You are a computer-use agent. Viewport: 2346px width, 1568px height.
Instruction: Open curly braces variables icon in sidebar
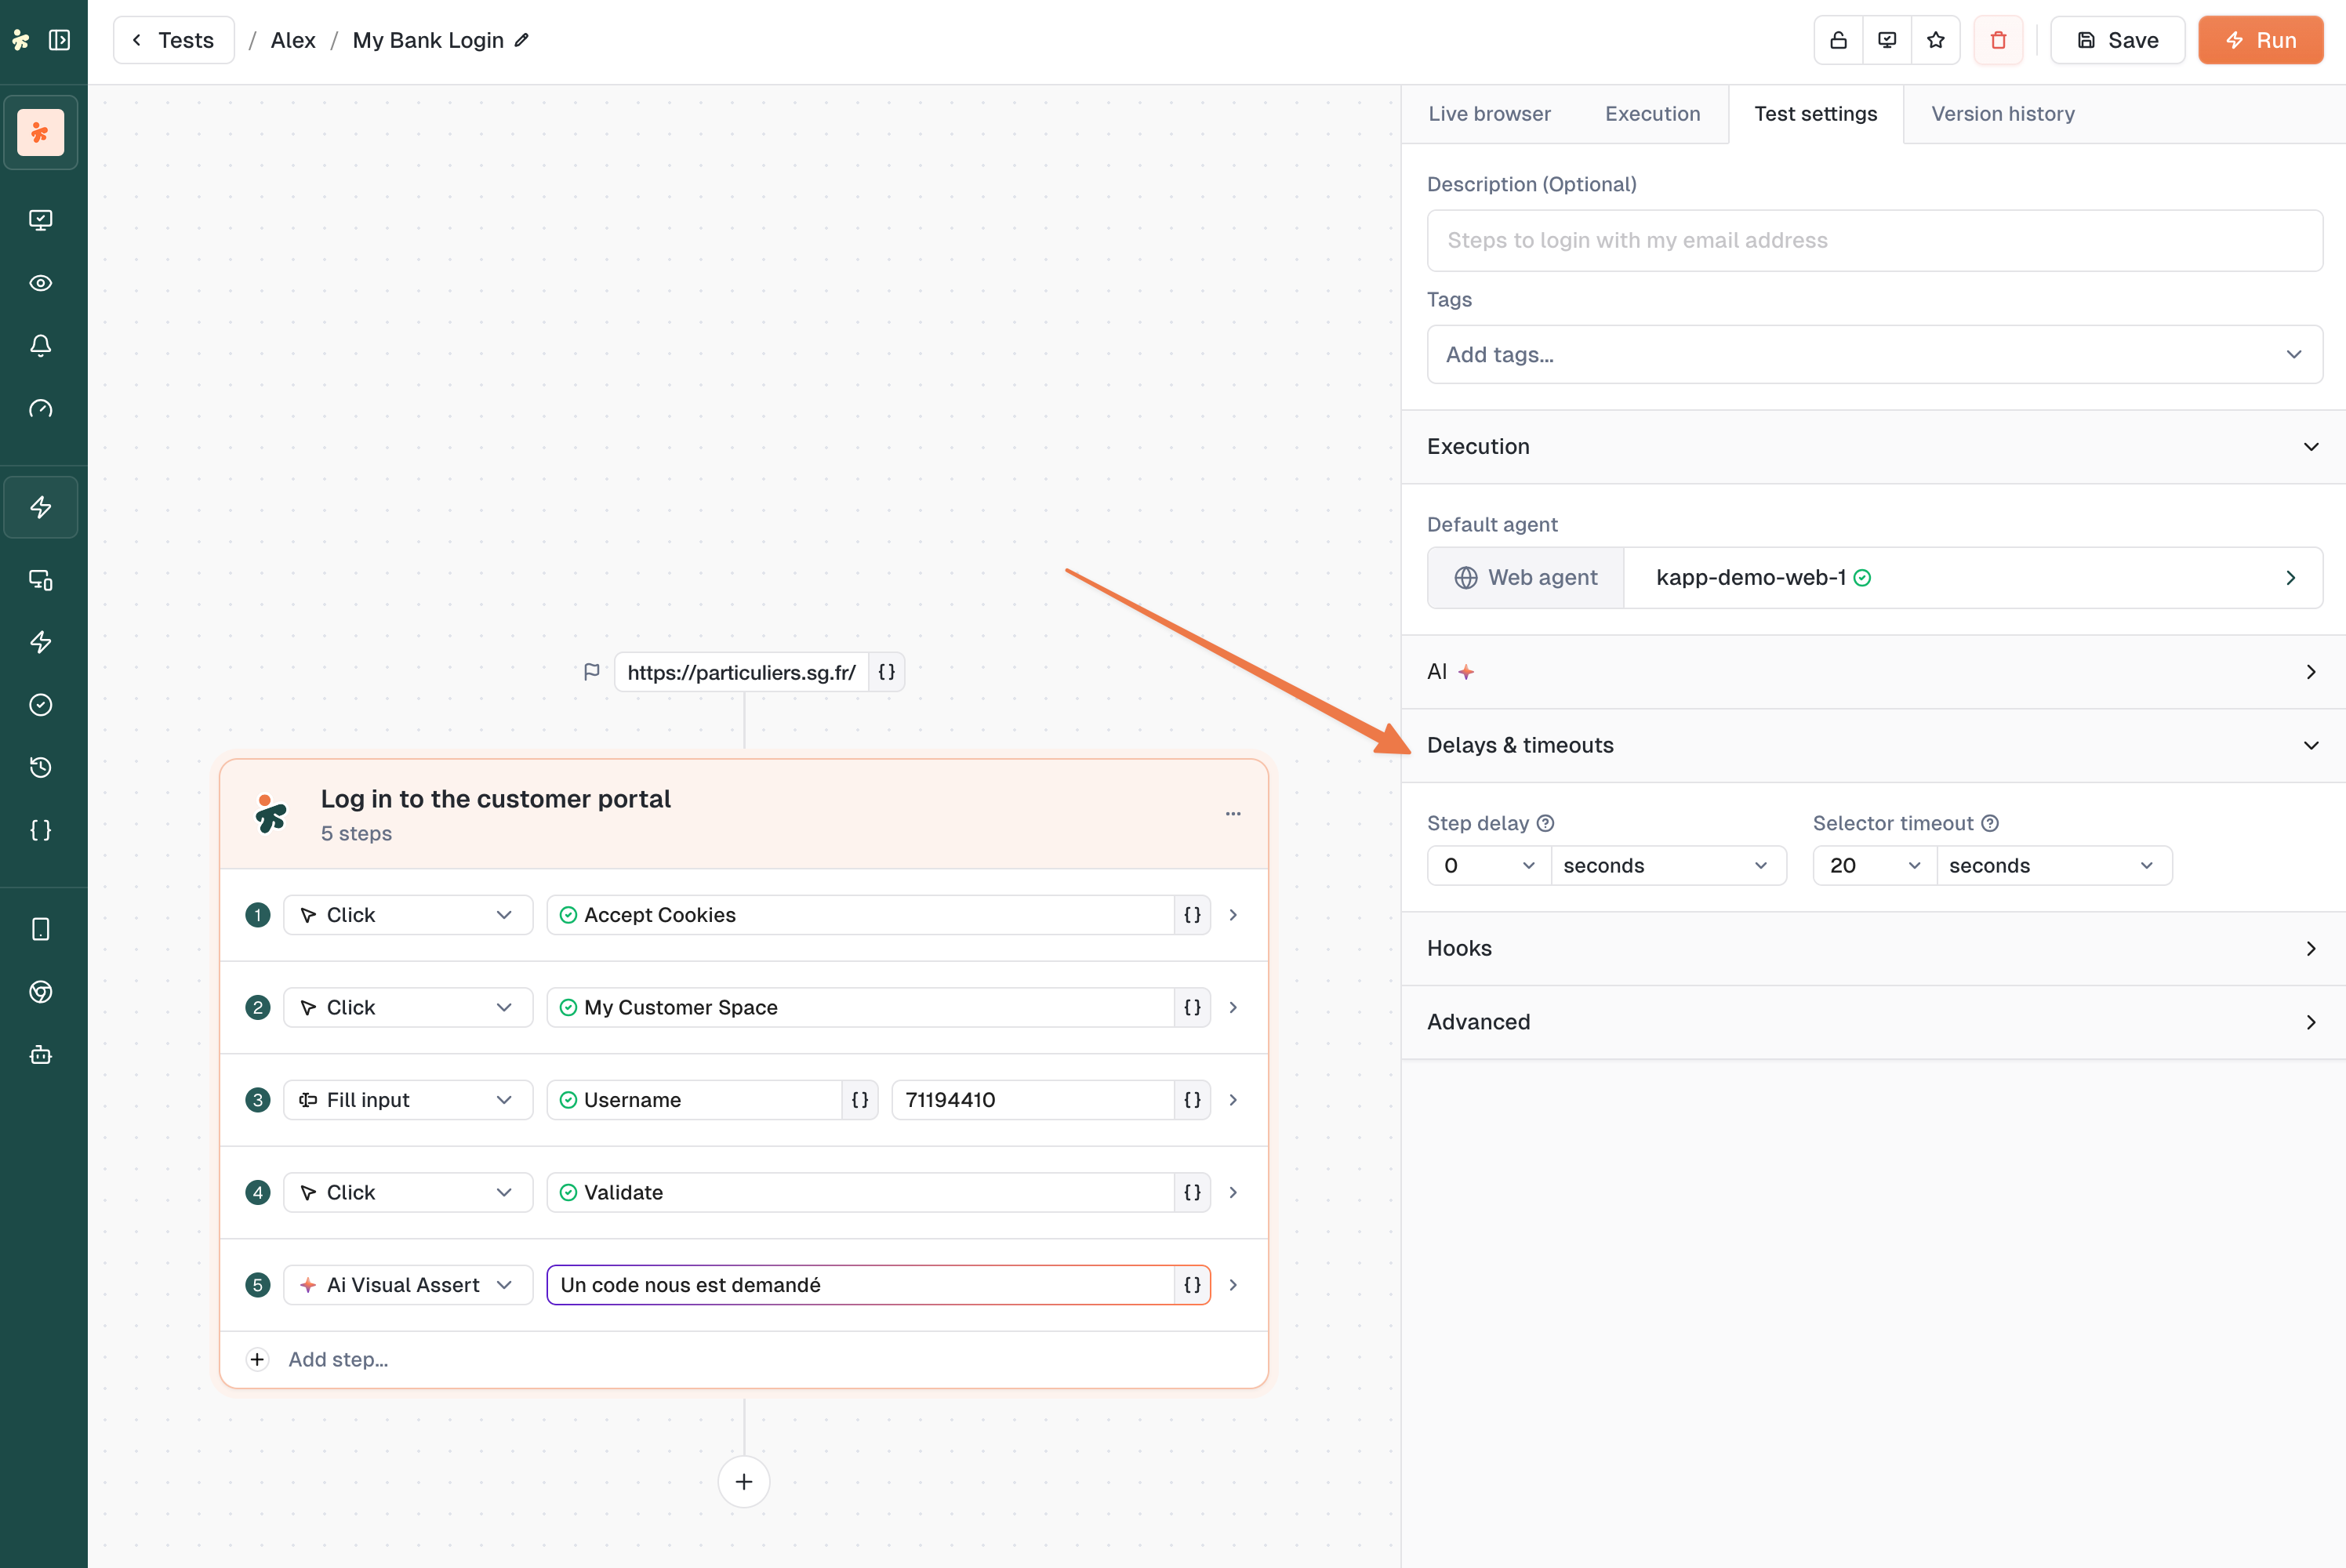41,830
